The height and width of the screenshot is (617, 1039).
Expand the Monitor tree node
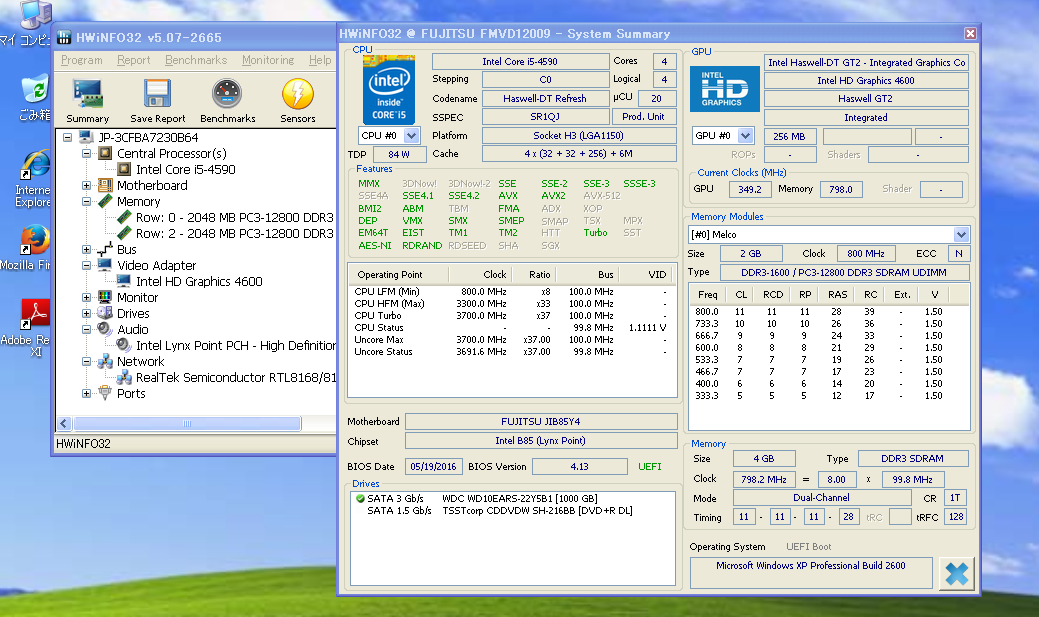(86, 298)
